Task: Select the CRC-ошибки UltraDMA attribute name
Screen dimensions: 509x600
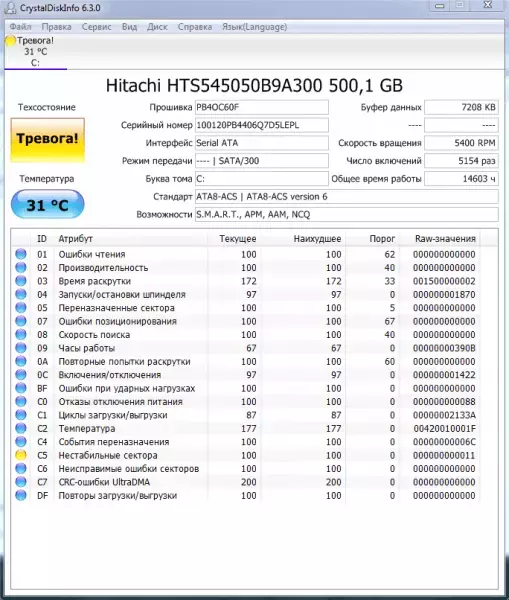Action: (104, 482)
